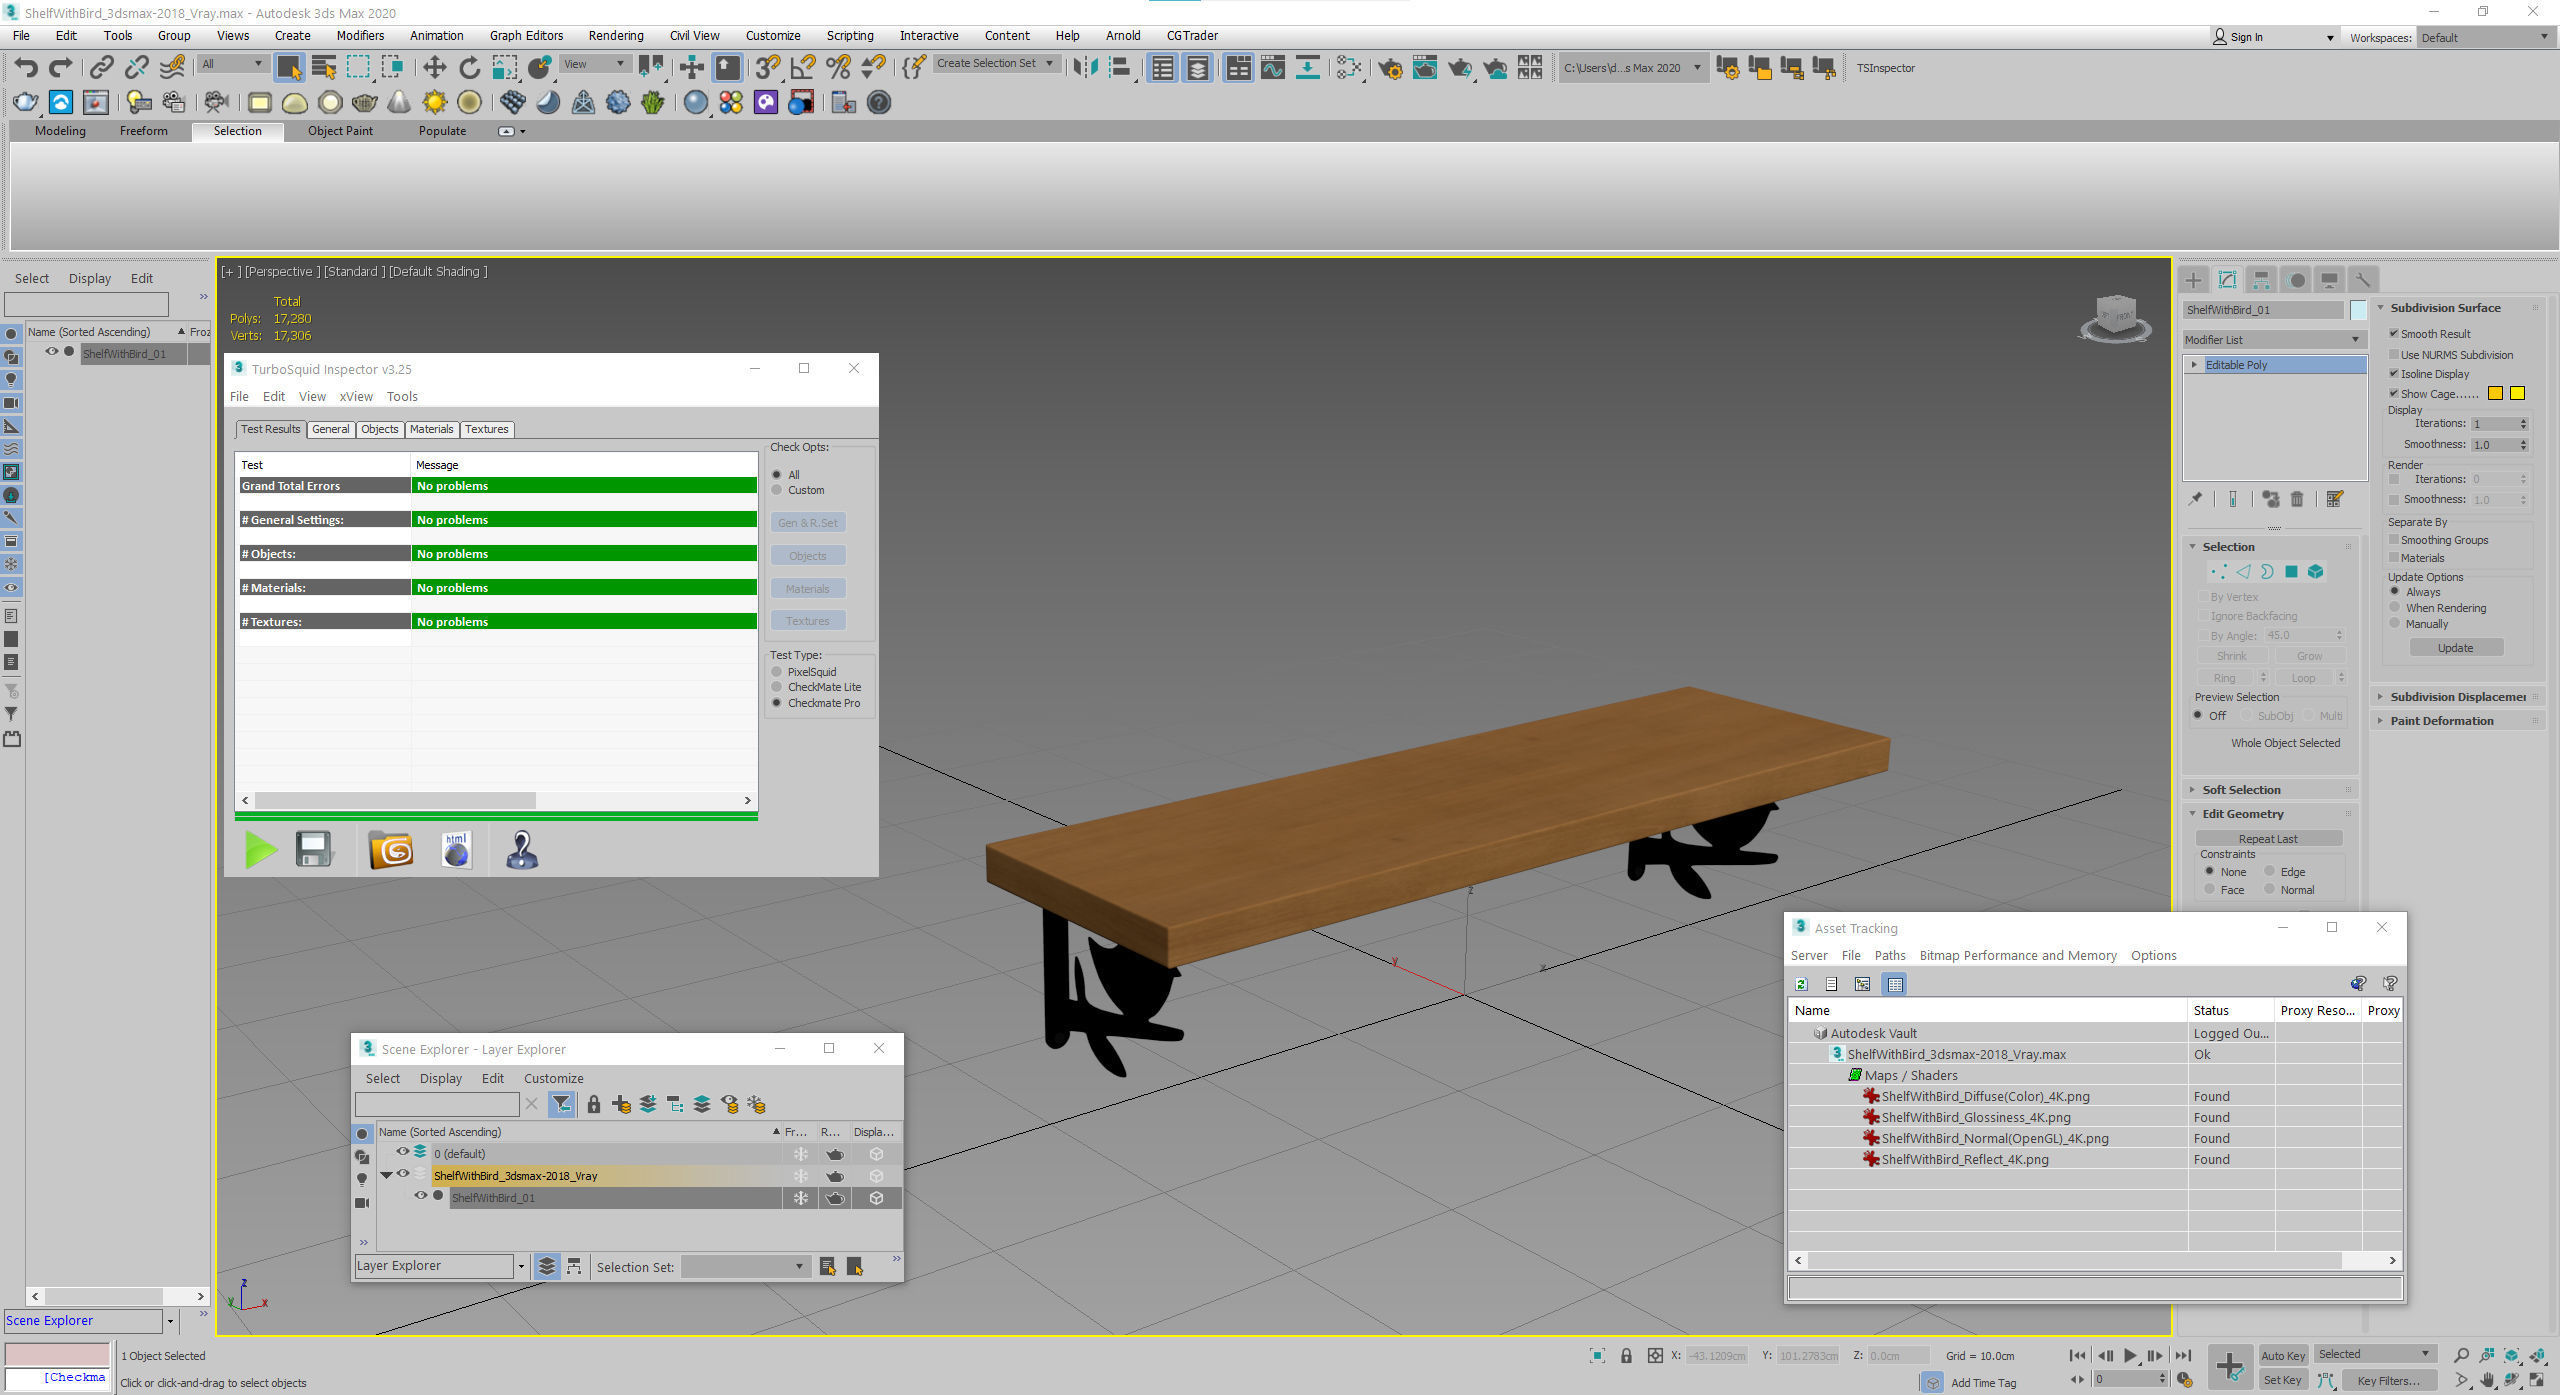Viewport: 2560px width, 1395px height.
Task: Open the Workspaces Default dropdown
Action: [2485, 37]
